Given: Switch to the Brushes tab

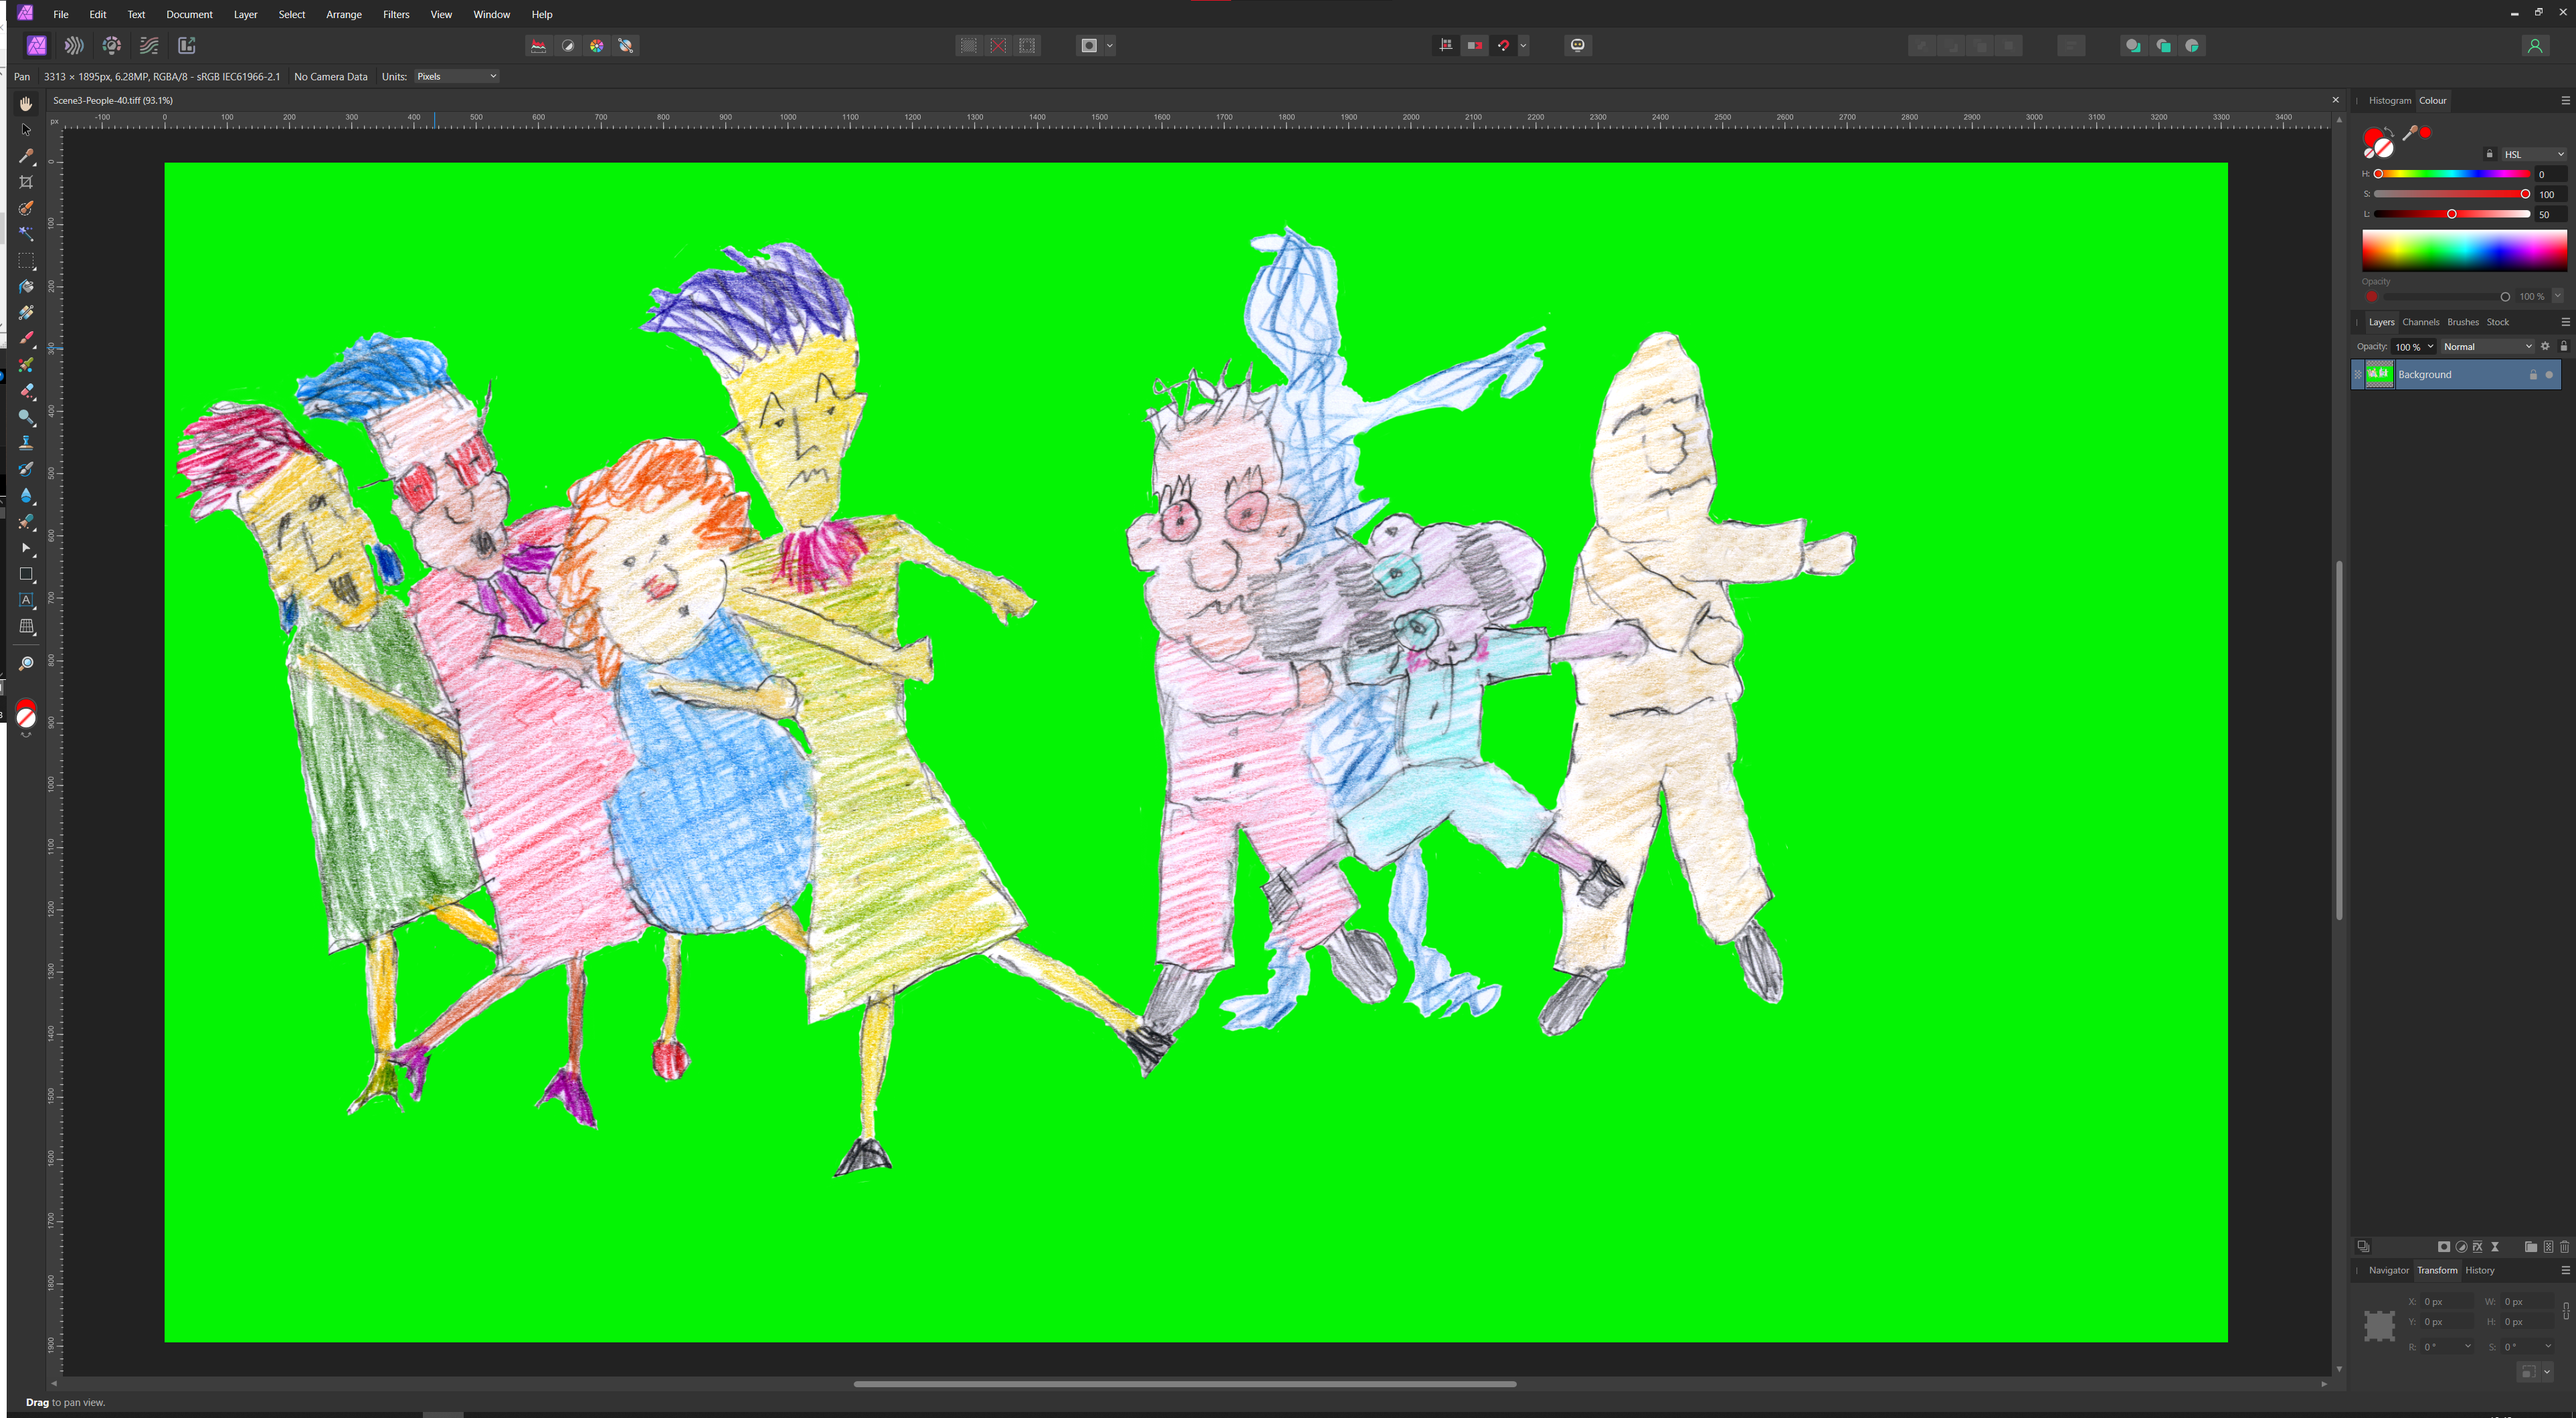Looking at the screenshot, I should [2463, 322].
